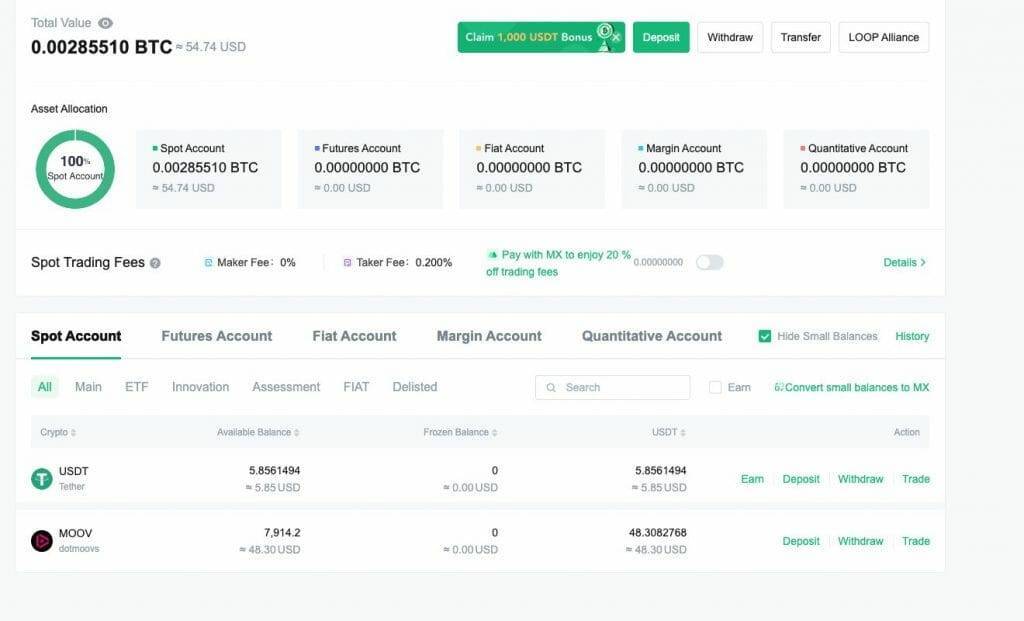Sort by USDT column arrows
The height and width of the screenshot is (621, 1024).
[683, 432]
